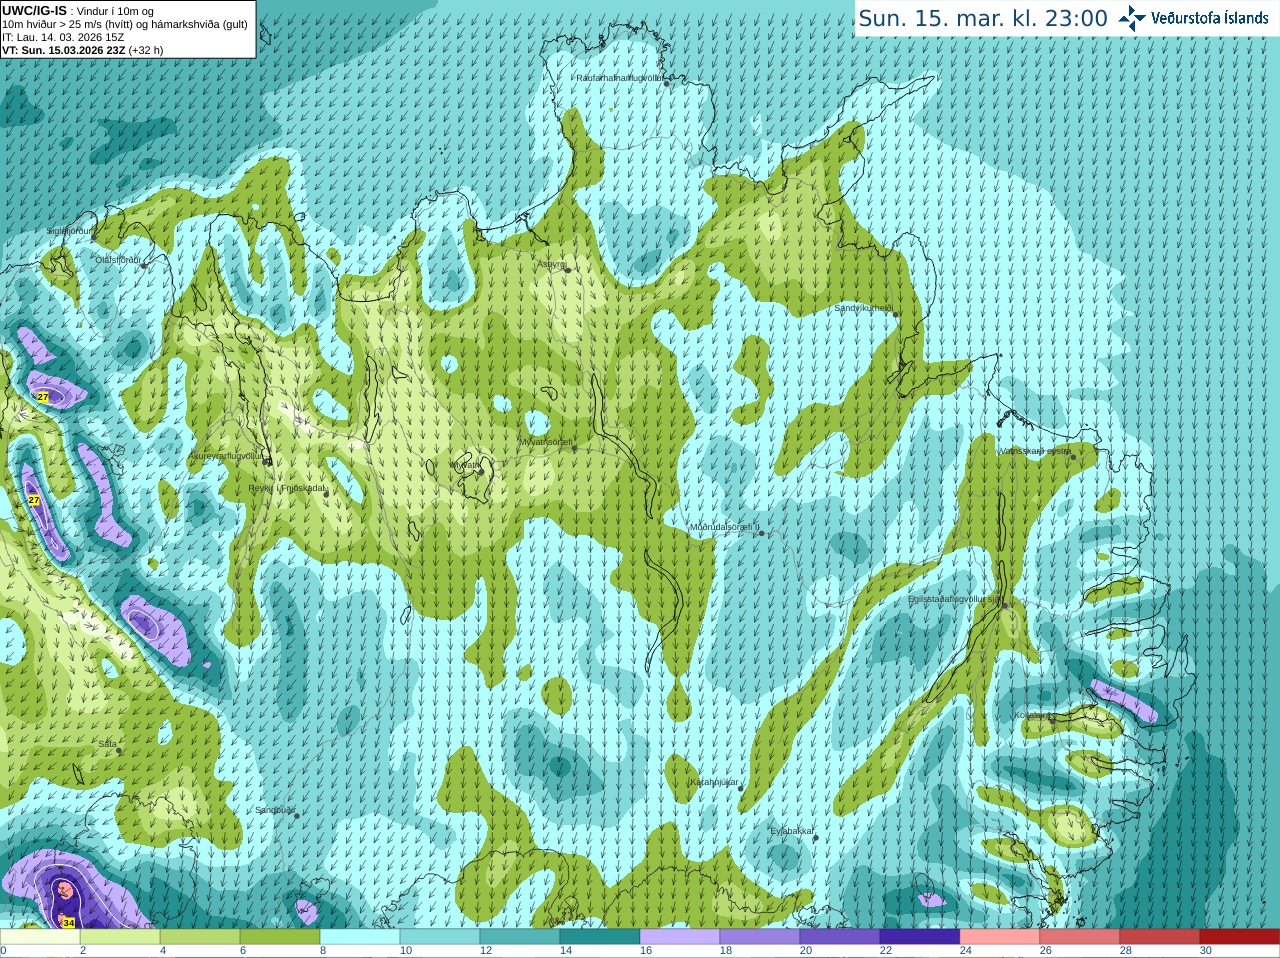This screenshot has height=958, width=1280.
Task: Pick the 12–14 m/s teal legend swatch
Action: coord(520,937)
